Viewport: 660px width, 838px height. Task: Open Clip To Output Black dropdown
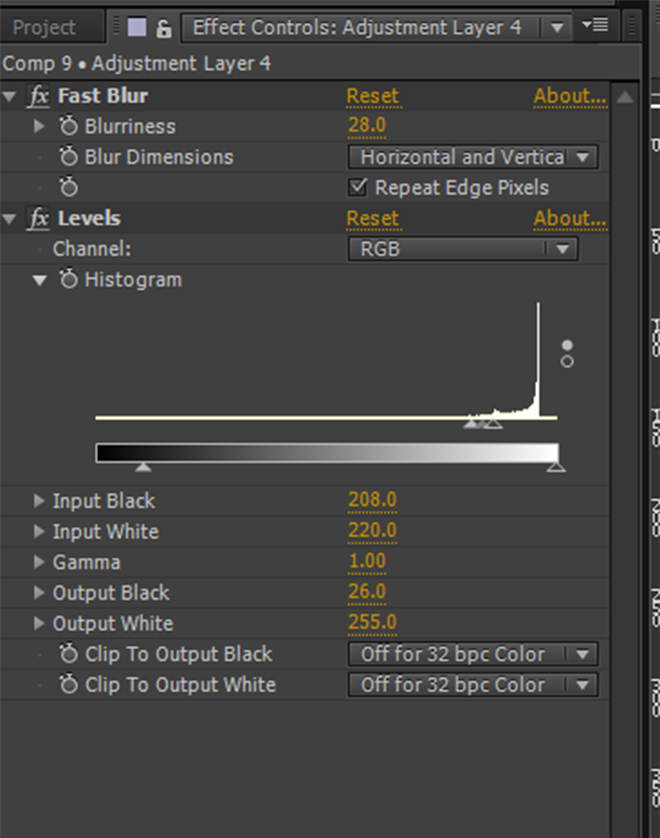click(x=472, y=654)
